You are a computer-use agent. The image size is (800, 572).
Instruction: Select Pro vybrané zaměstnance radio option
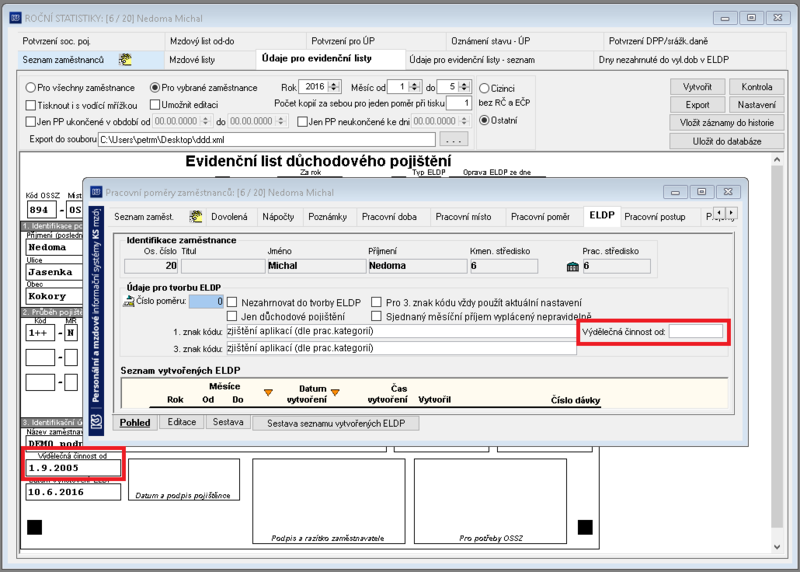point(155,88)
